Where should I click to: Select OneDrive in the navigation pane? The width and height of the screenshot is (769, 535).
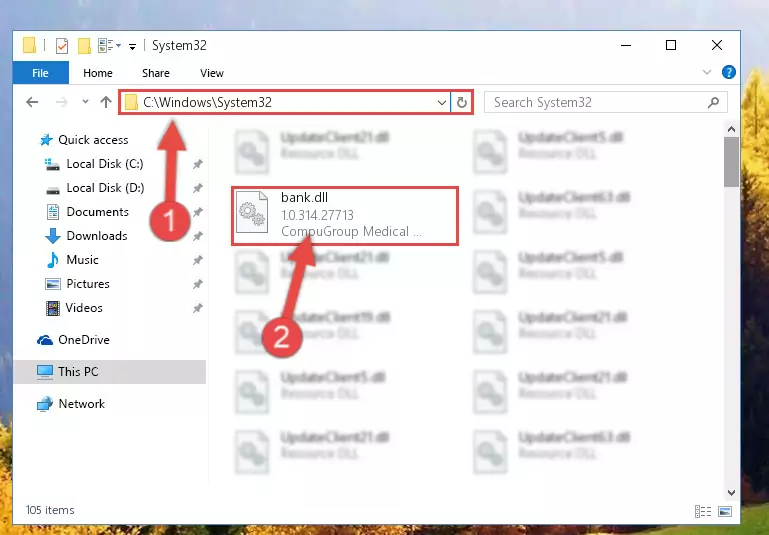point(83,340)
